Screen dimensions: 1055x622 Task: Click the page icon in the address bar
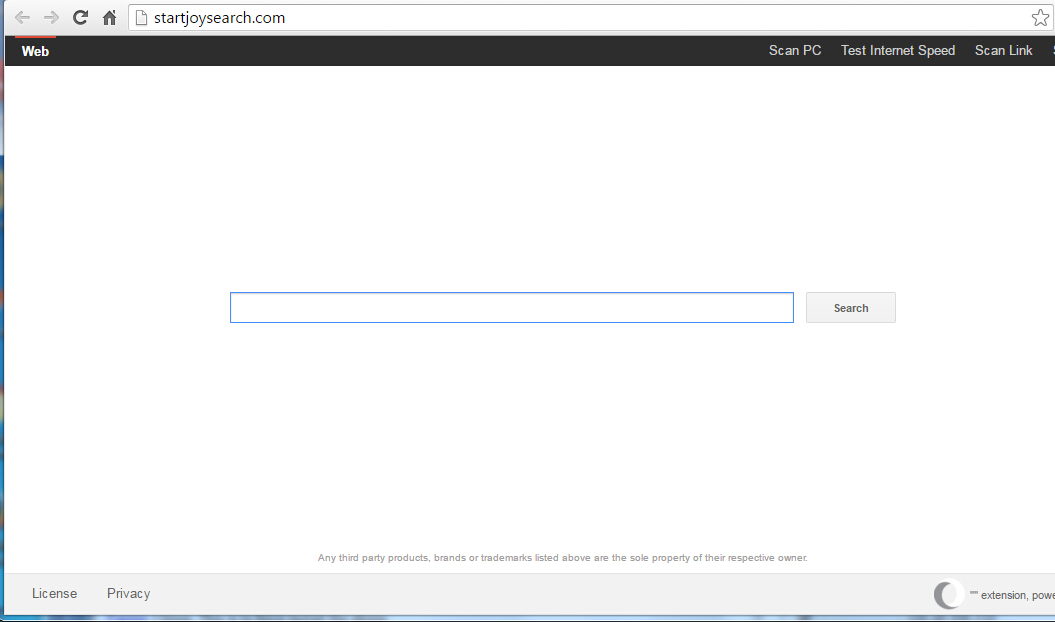tap(141, 18)
